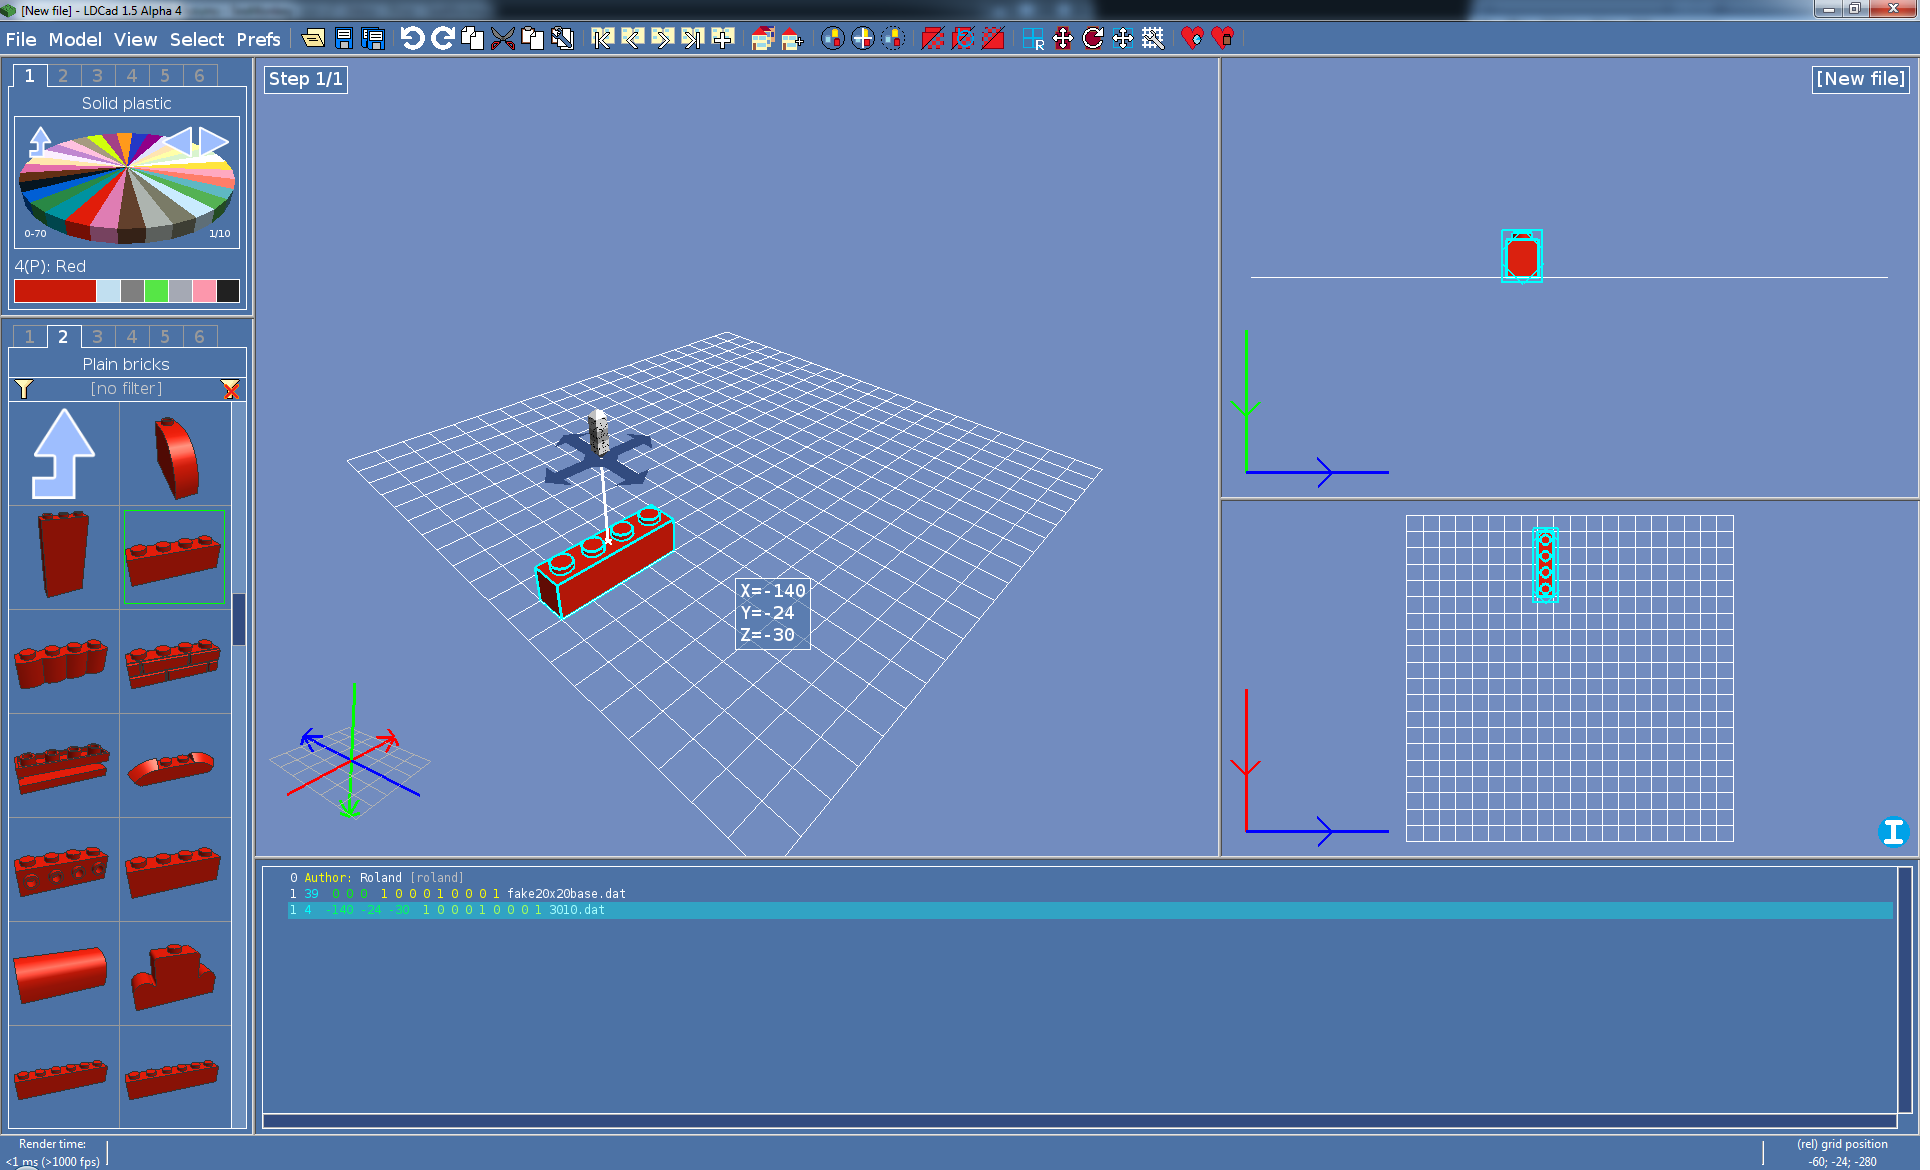Go up one level in color wheel
Image resolution: width=1930 pixels, height=1170 pixels.
point(40,139)
